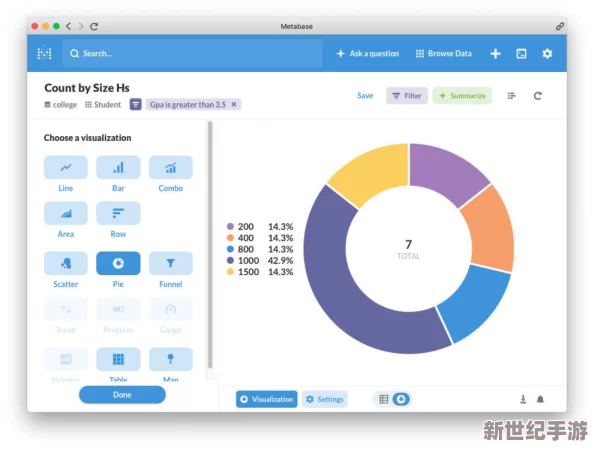This screenshot has height=449, width=594.
Task: Open the download results icon
Action: (x=523, y=399)
